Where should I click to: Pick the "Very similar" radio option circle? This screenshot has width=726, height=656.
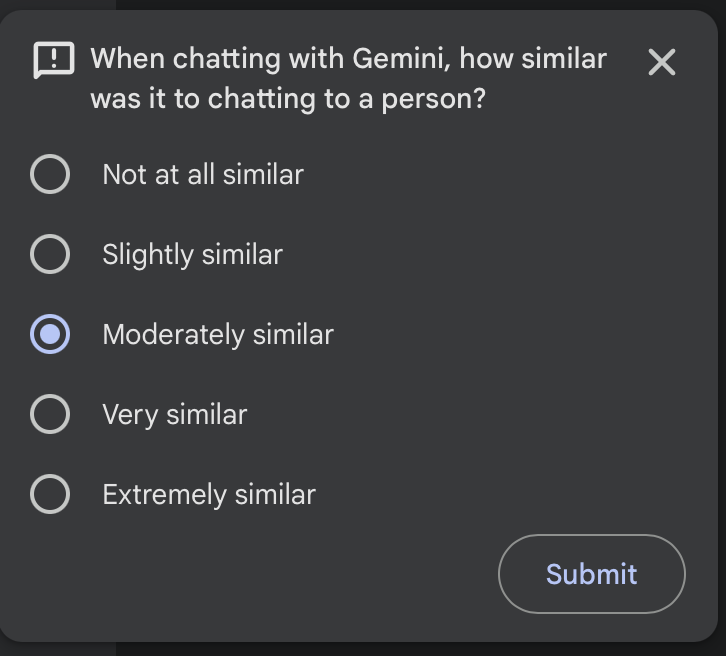50,414
